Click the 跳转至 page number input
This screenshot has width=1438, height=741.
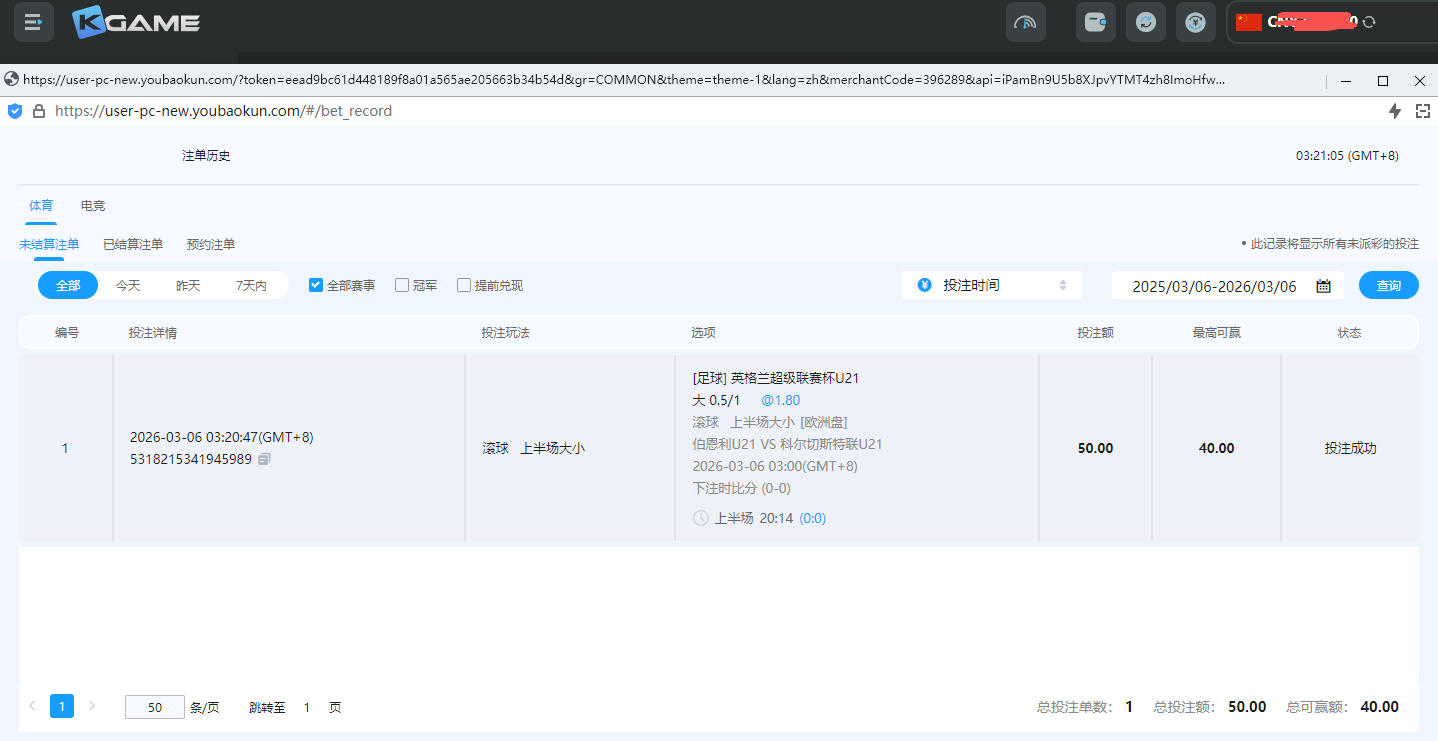click(307, 707)
